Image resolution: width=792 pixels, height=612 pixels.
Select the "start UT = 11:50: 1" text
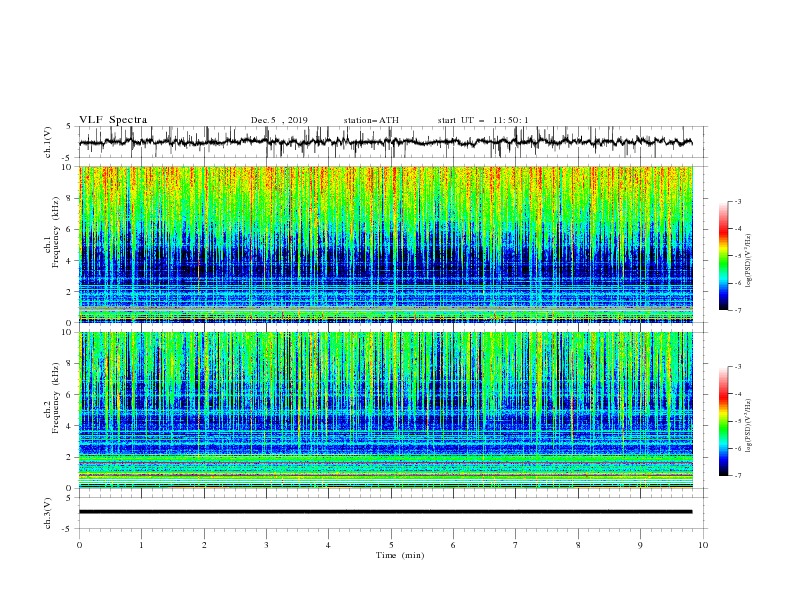[483, 120]
